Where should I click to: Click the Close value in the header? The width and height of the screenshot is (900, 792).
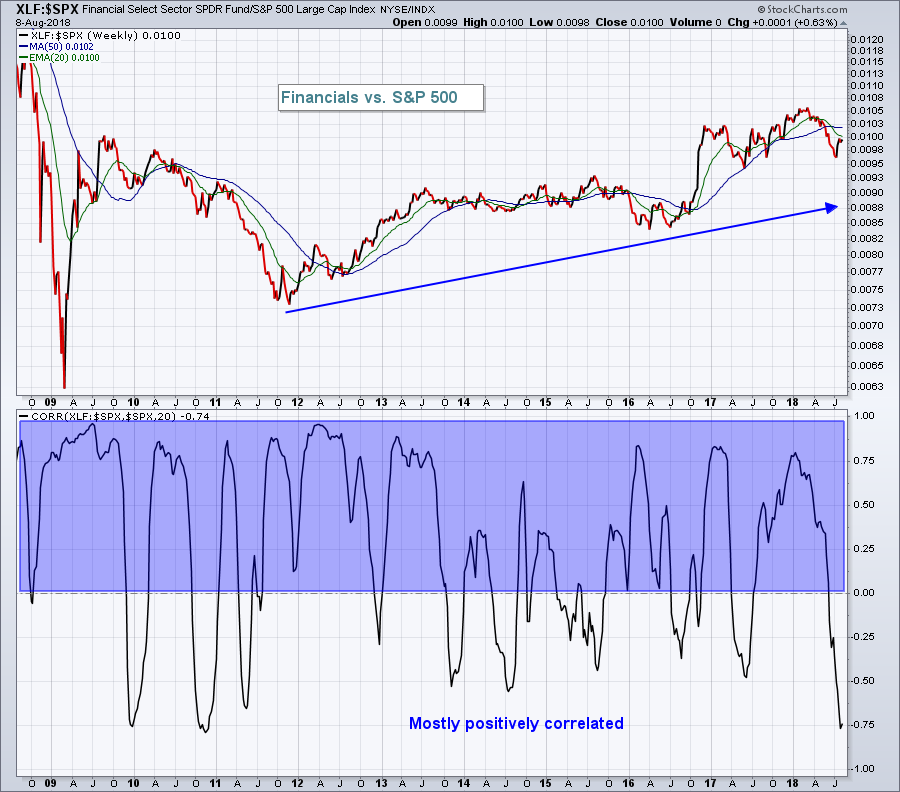click(x=629, y=22)
